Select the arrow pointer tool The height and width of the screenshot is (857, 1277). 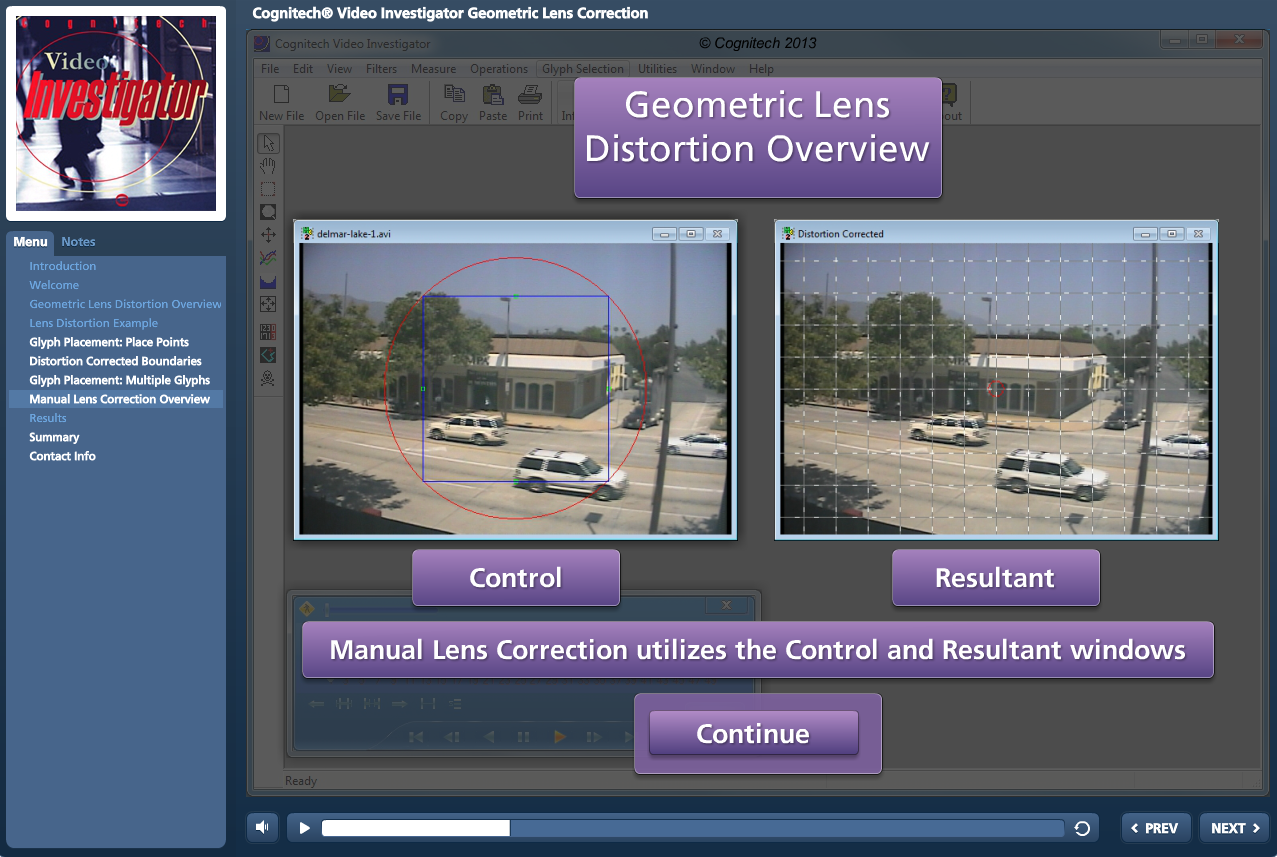pyautogui.click(x=268, y=143)
